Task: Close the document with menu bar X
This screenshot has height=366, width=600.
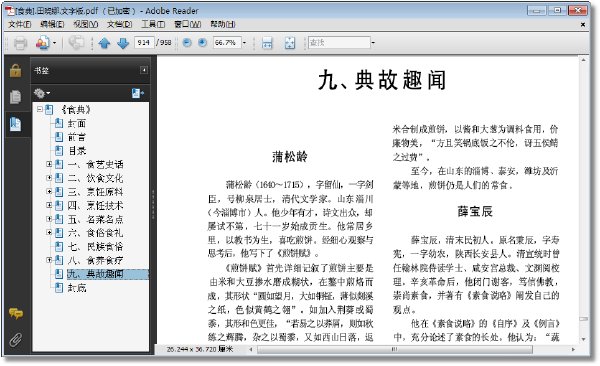Action: pyautogui.click(x=583, y=25)
